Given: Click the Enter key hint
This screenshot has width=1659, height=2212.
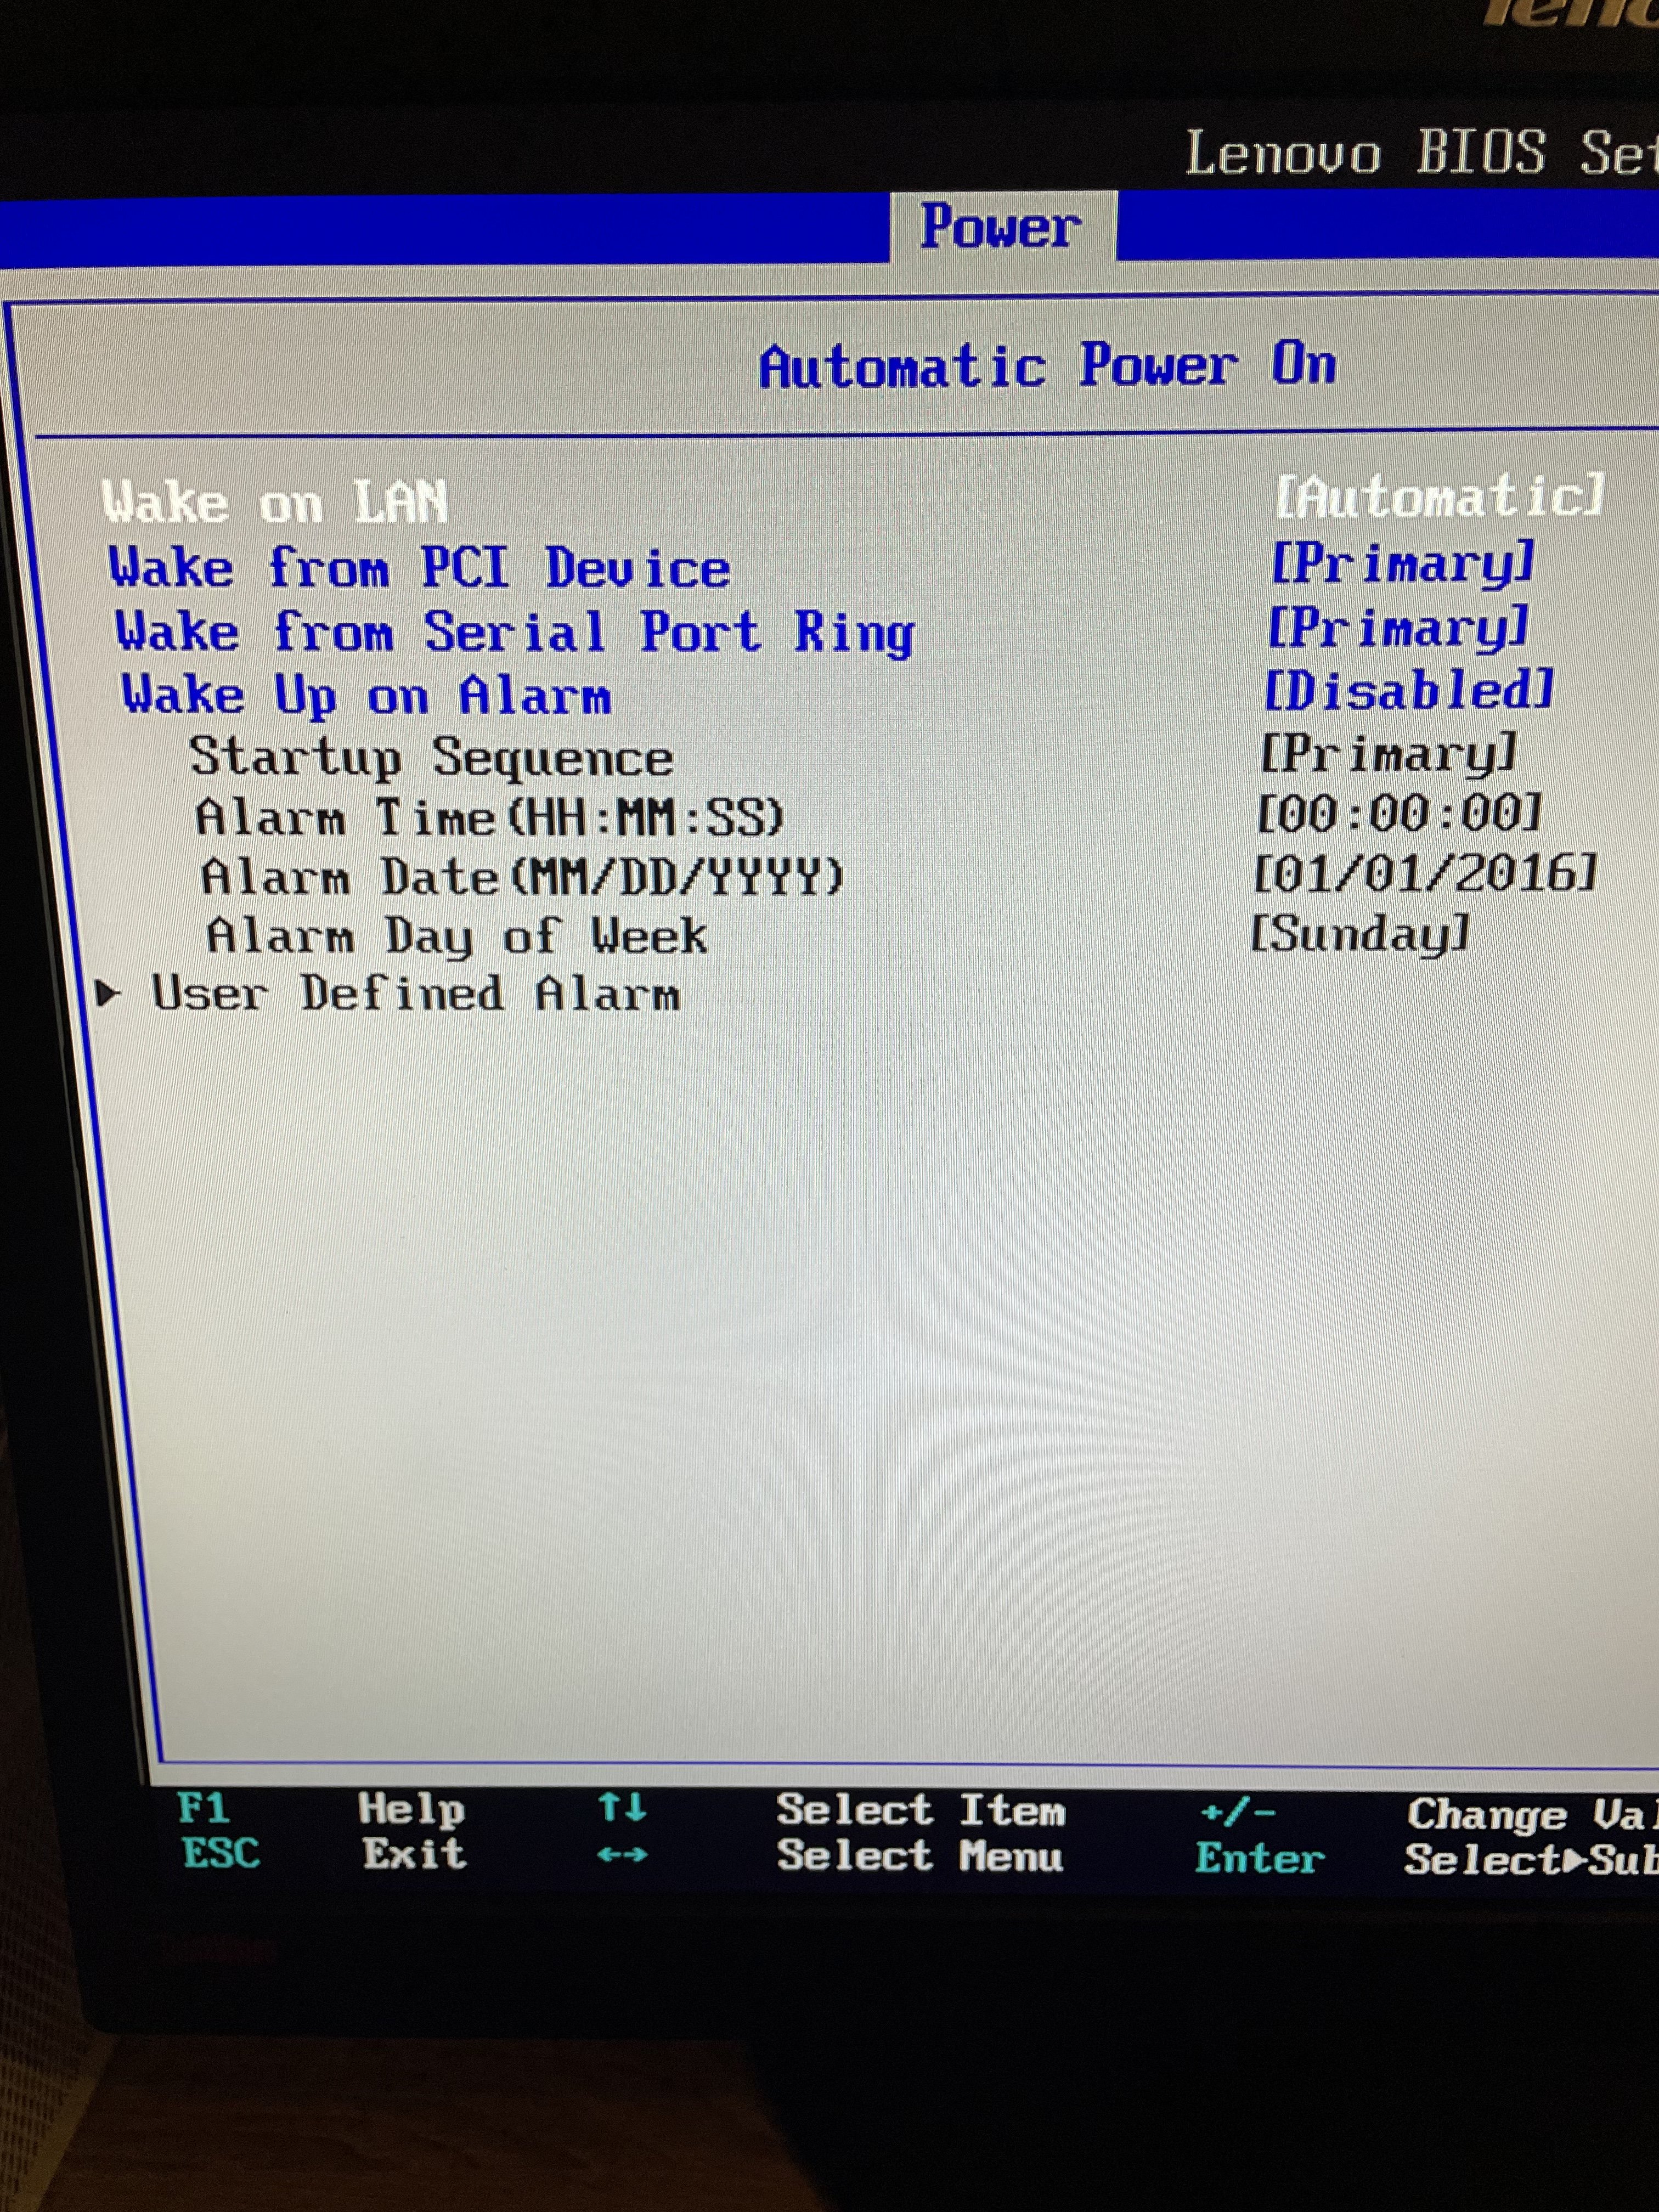Looking at the screenshot, I should [1259, 1859].
